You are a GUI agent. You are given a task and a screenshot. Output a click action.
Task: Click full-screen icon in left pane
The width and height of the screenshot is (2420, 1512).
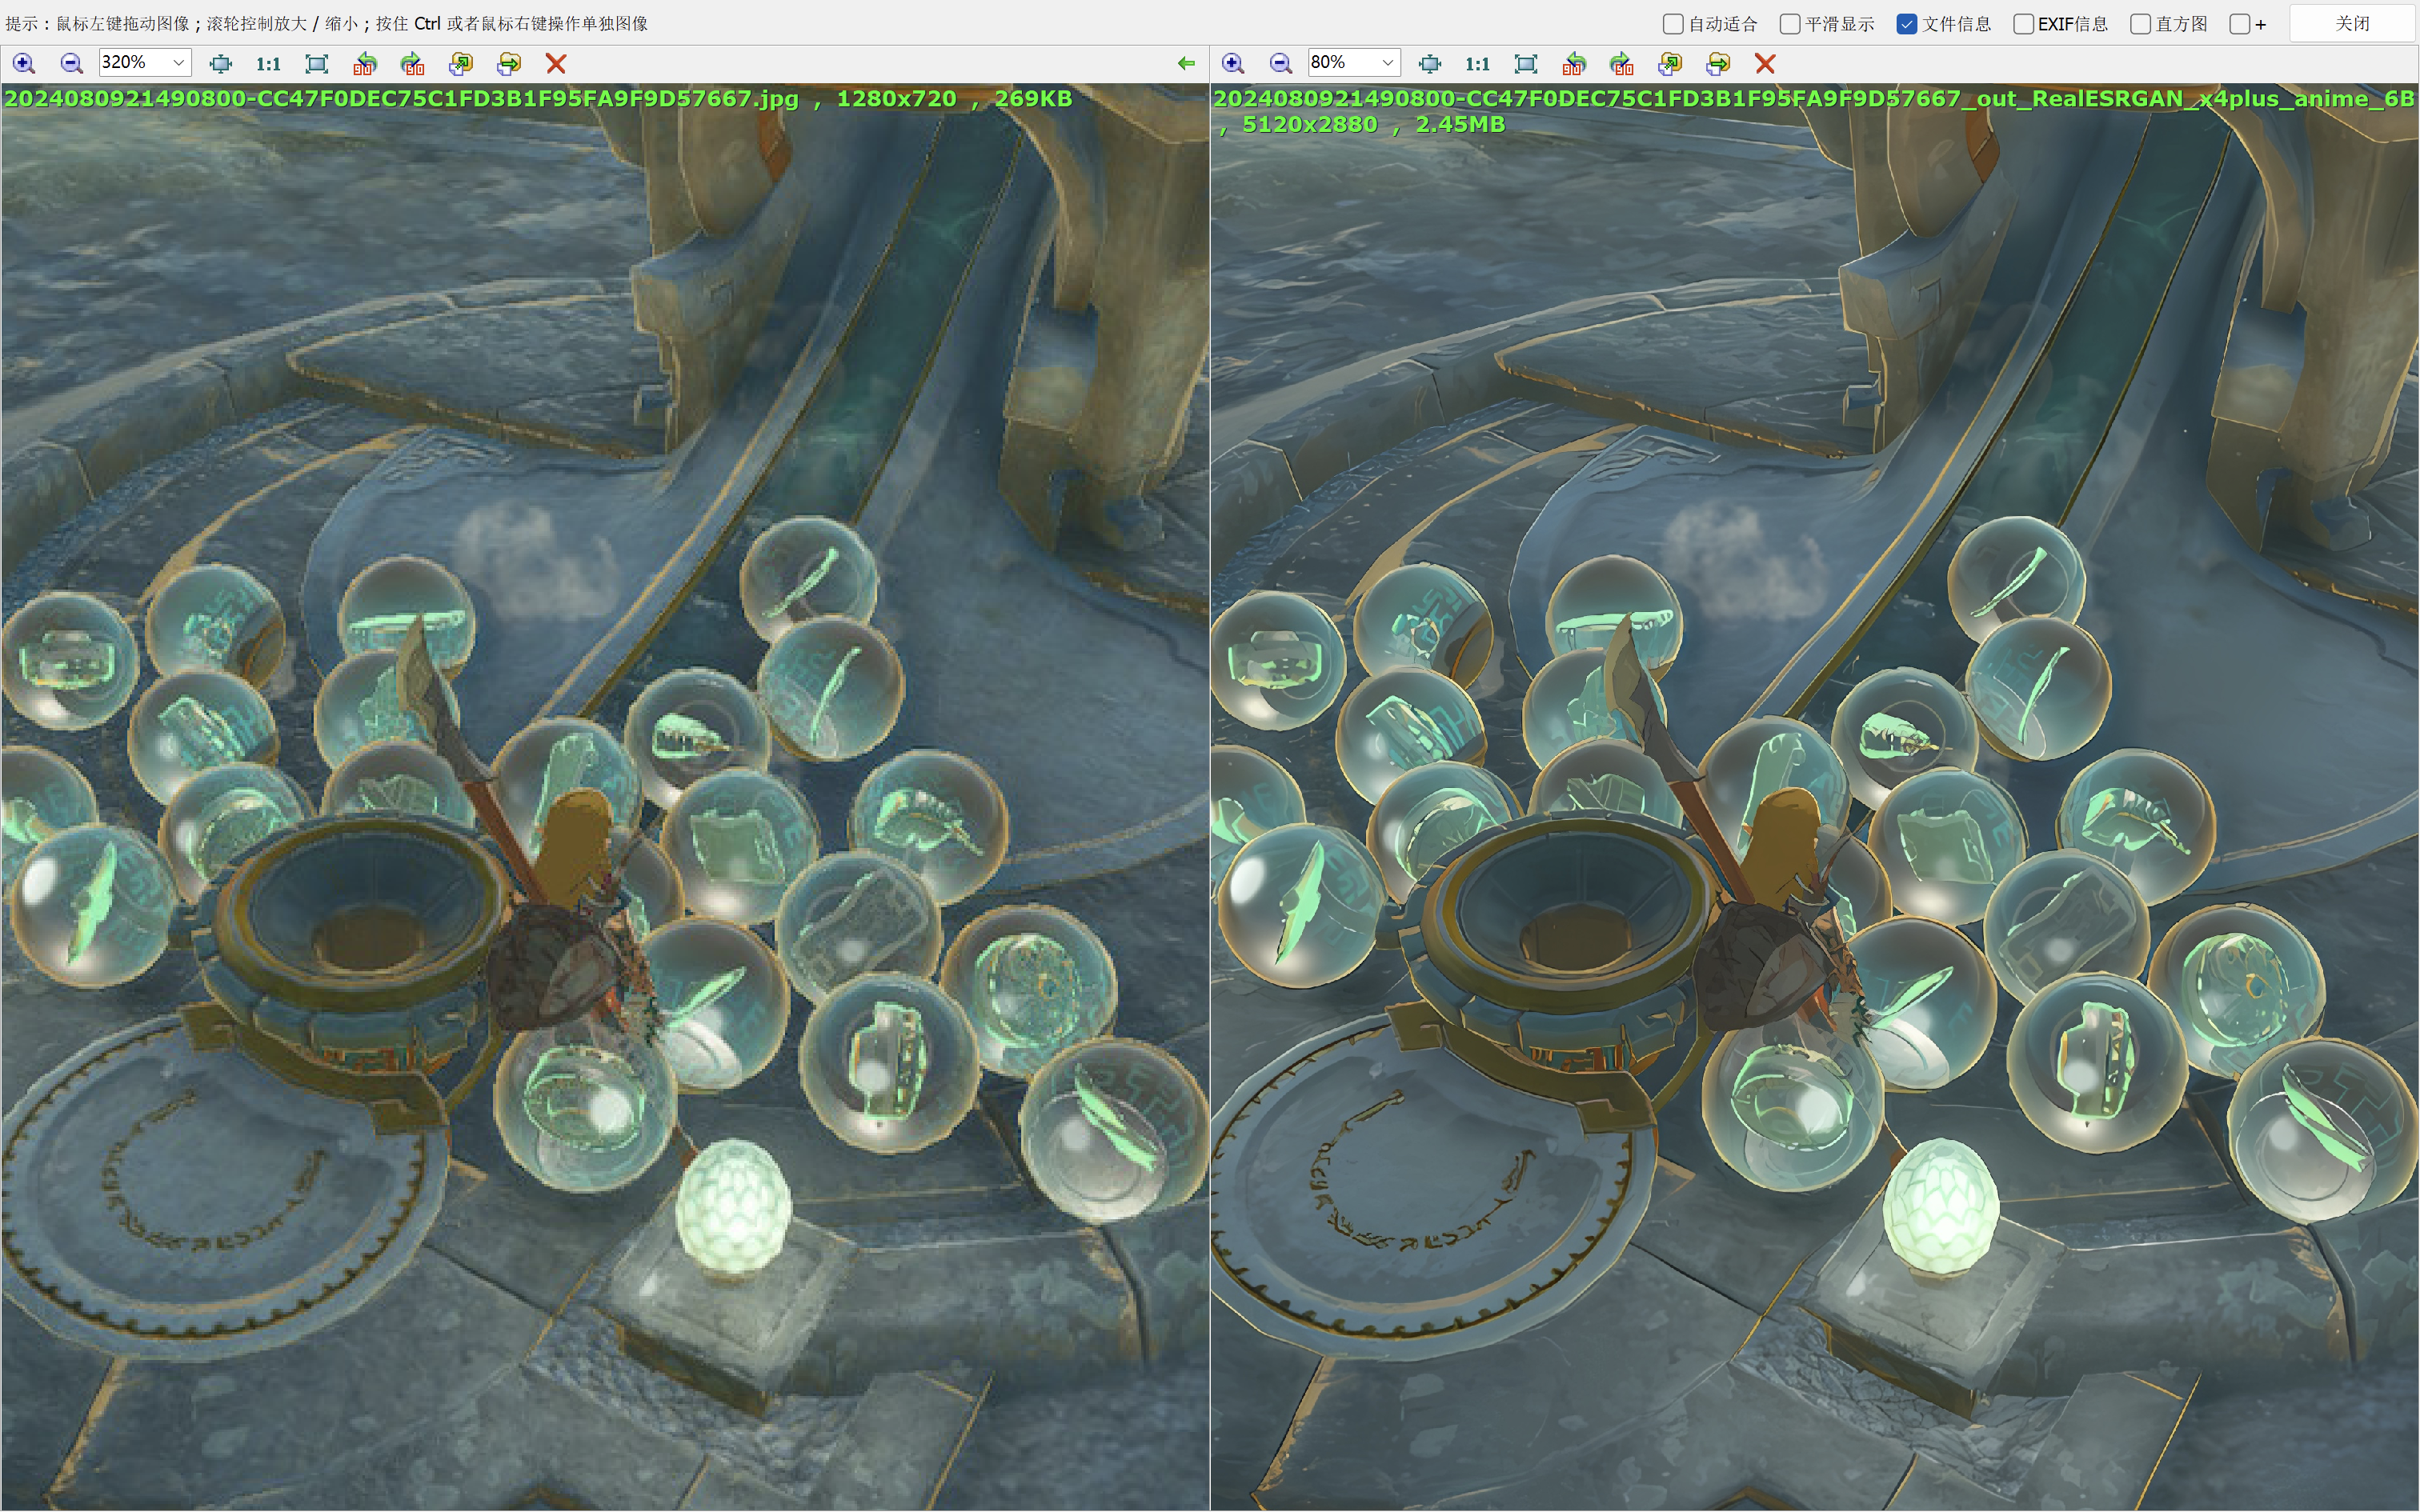click(x=317, y=64)
